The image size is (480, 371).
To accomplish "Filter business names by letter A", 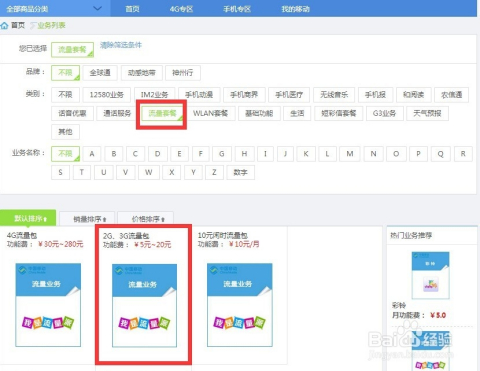I will point(92,154).
